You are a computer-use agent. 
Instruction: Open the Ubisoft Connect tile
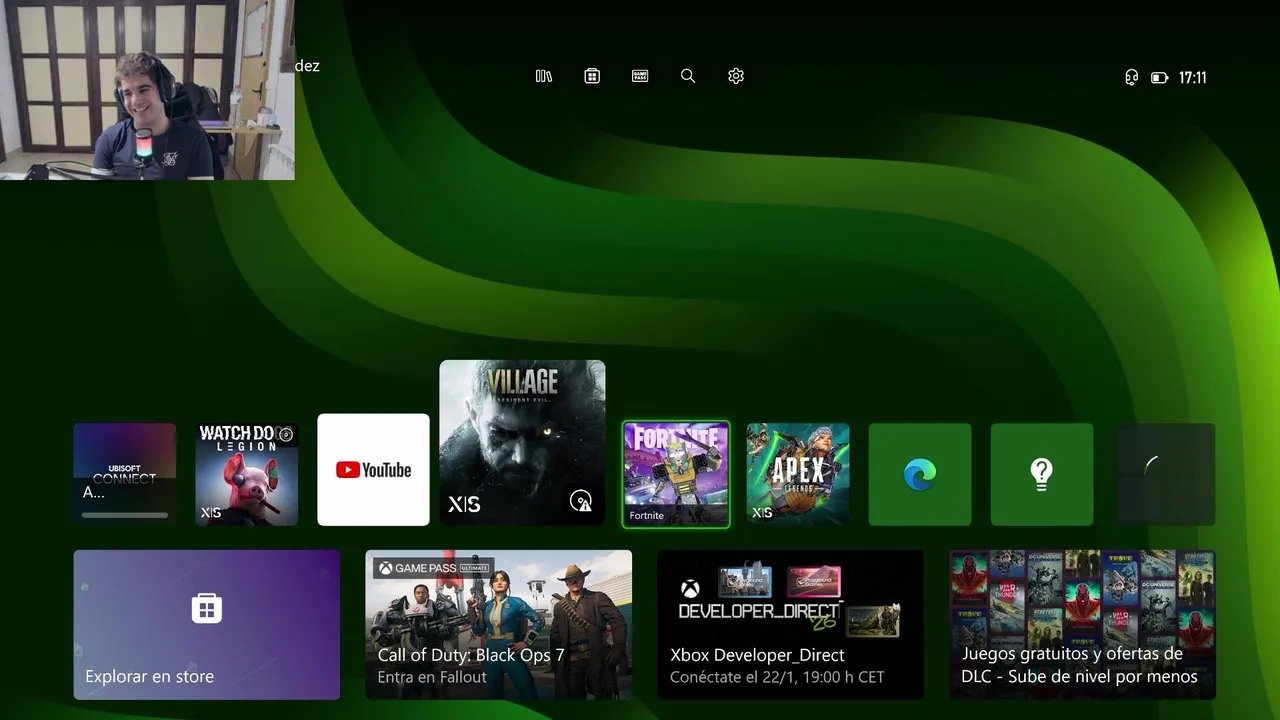tap(125, 474)
